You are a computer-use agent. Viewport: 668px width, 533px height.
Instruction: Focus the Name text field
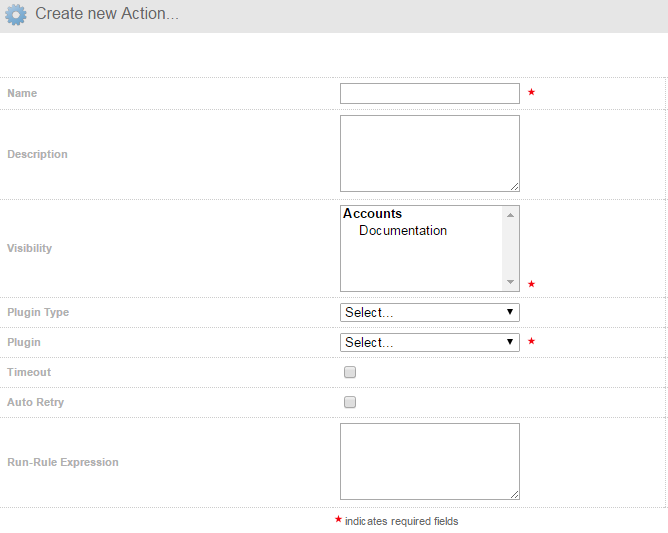(x=430, y=93)
